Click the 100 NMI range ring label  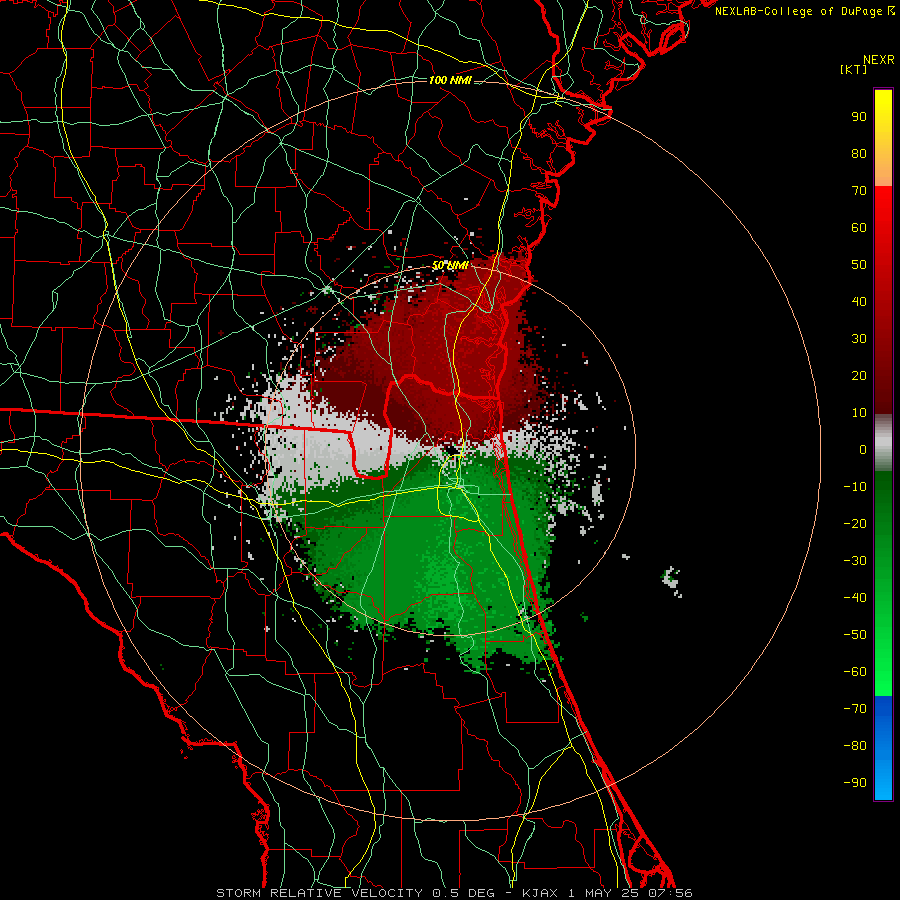pyautogui.click(x=450, y=80)
